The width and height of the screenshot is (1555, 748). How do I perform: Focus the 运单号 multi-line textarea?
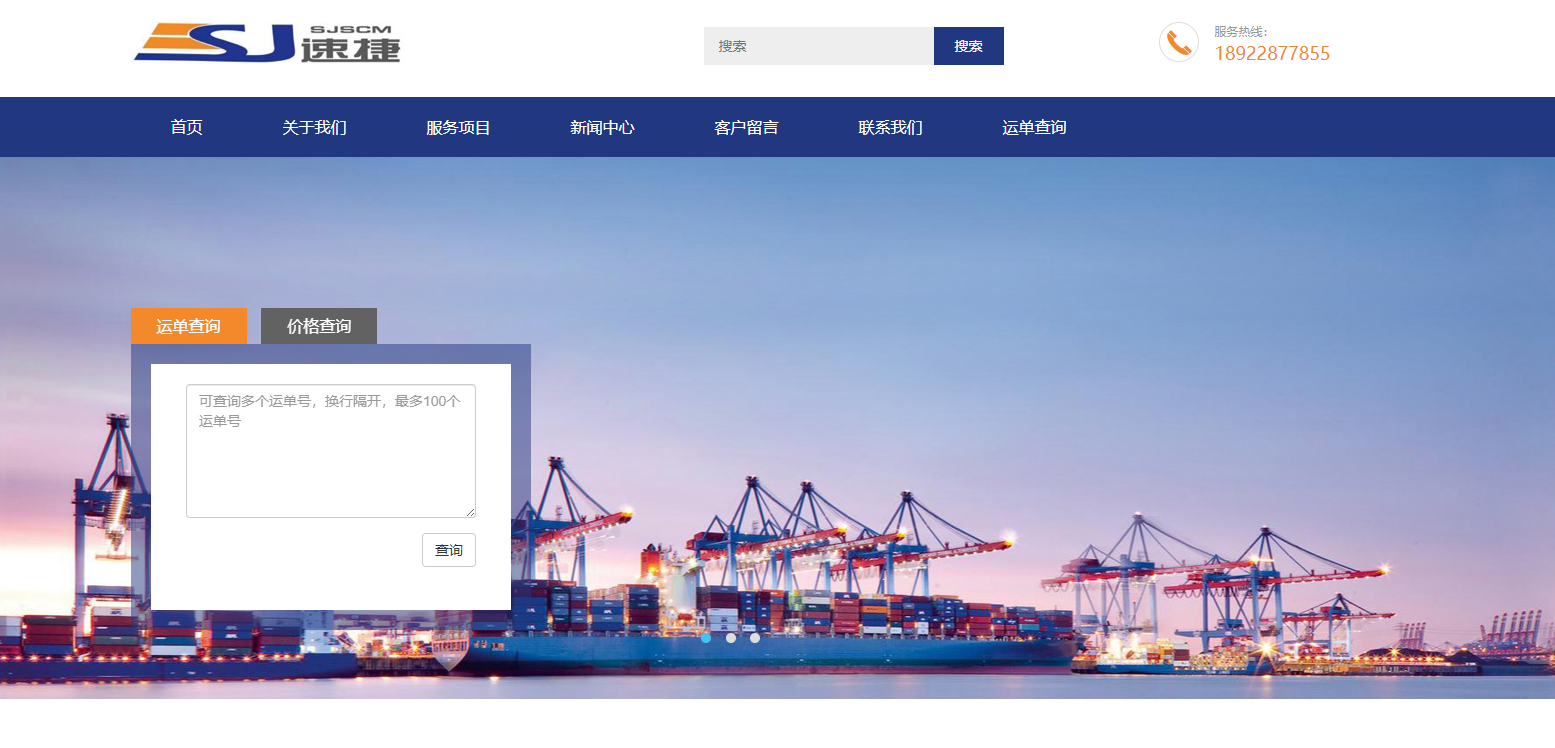pyautogui.click(x=331, y=451)
